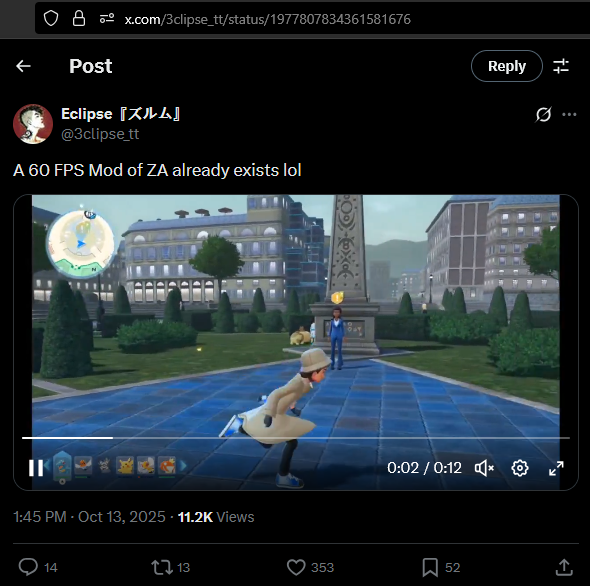The height and width of the screenshot is (586, 590).
Task: Seek on the video progress bar
Action: tap(296, 438)
